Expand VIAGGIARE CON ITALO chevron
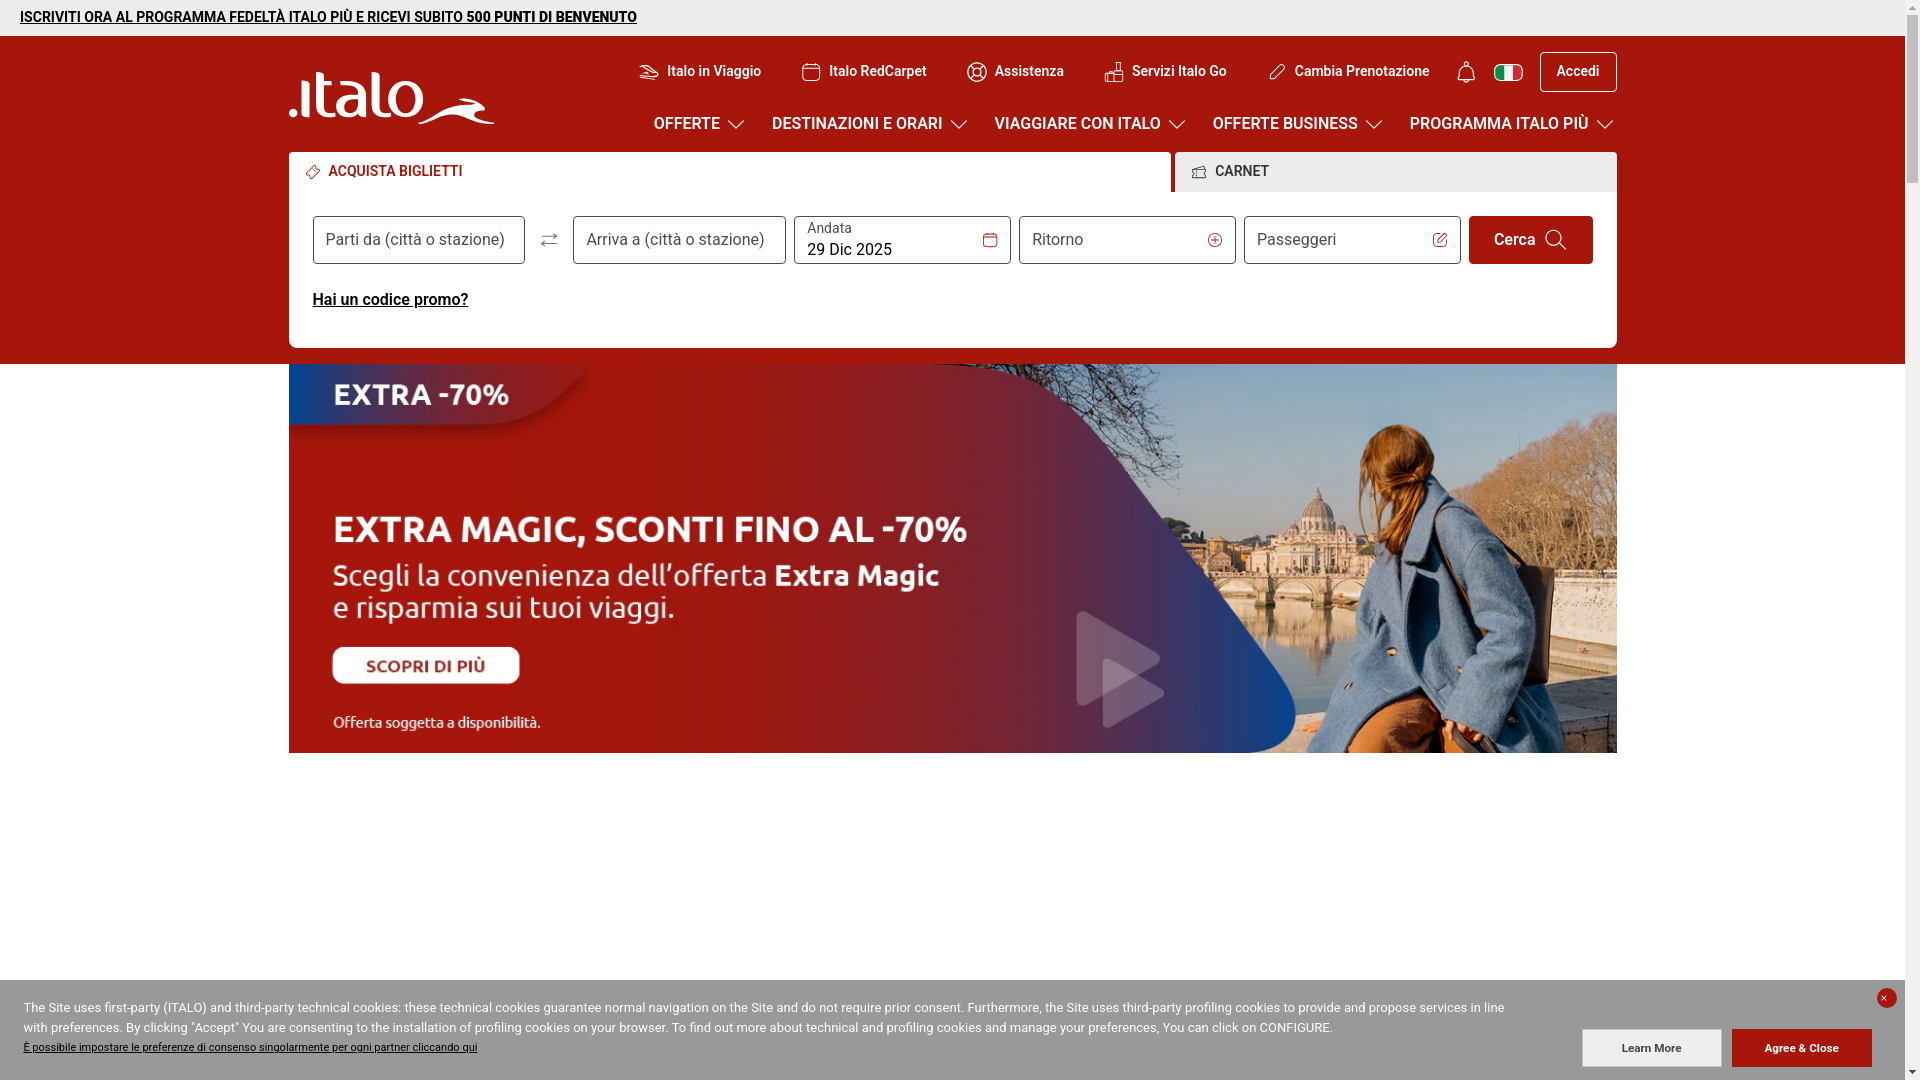This screenshot has width=1920, height=1080. coord(1177,124)
